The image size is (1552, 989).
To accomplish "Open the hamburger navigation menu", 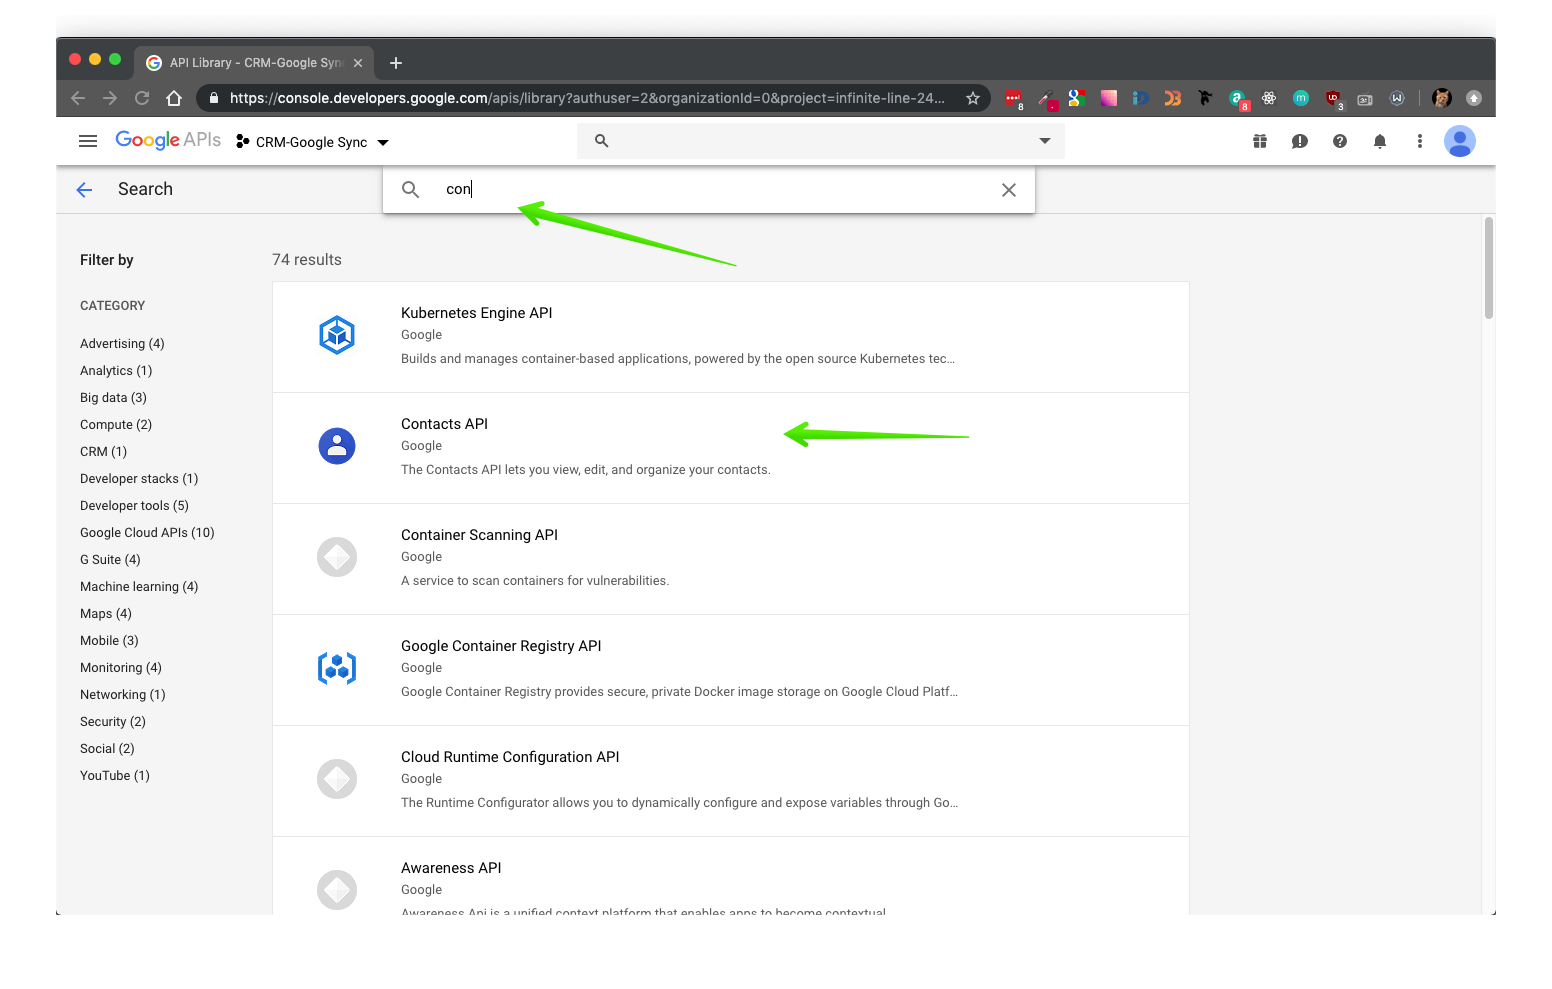I will tap(88, 141).
